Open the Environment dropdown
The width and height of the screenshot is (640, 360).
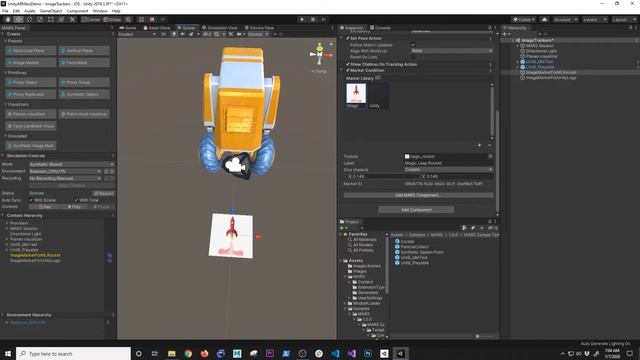point(65,171)
